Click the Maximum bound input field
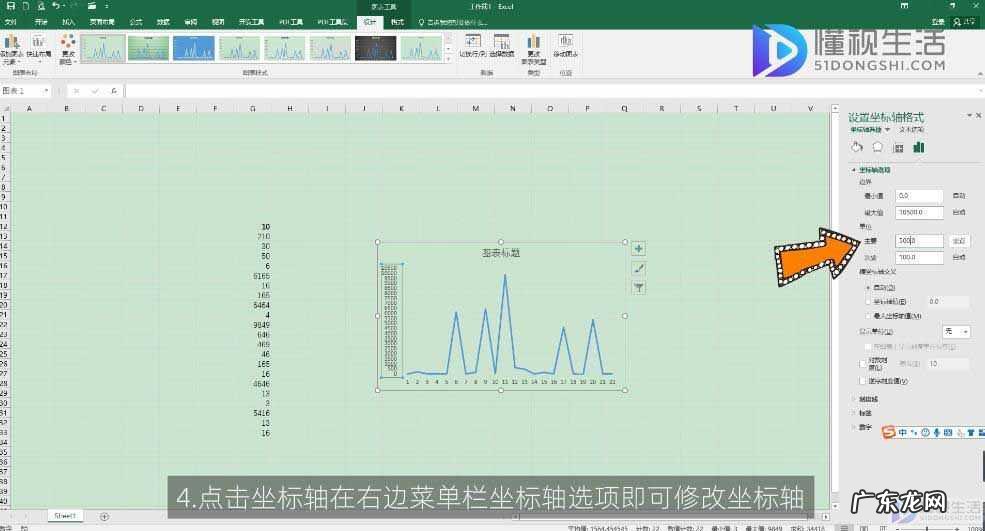 [x=920, y=212]
